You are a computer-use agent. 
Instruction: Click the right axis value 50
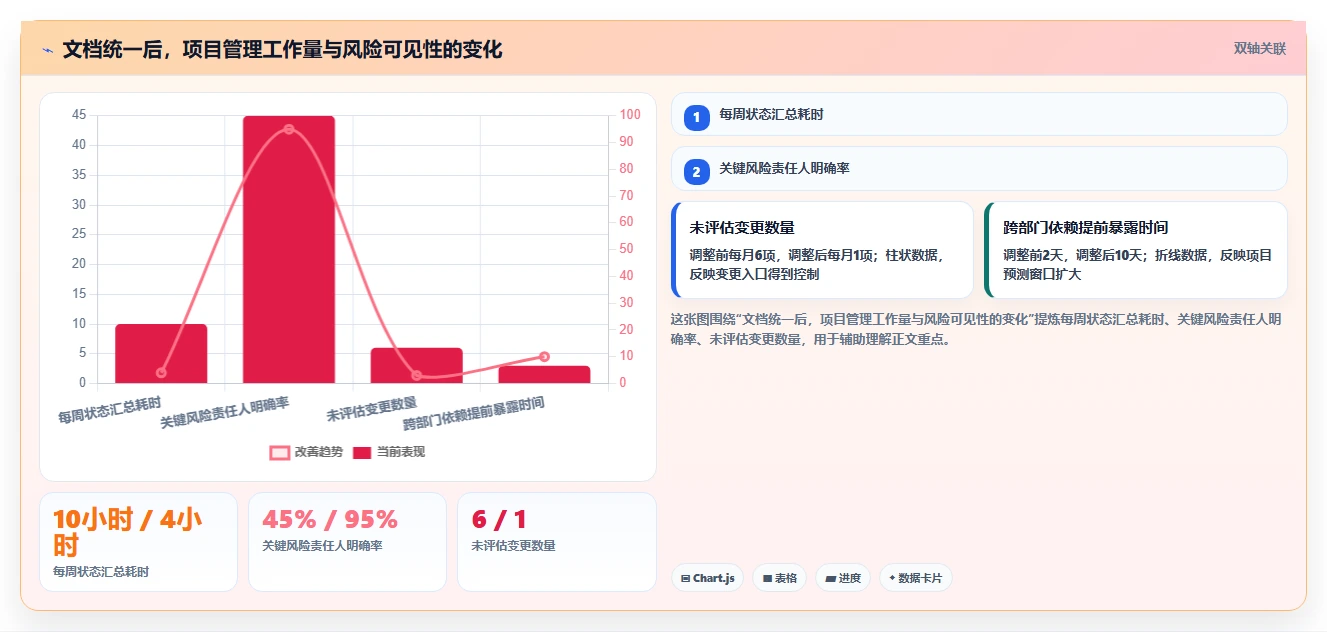pos(627,249)
